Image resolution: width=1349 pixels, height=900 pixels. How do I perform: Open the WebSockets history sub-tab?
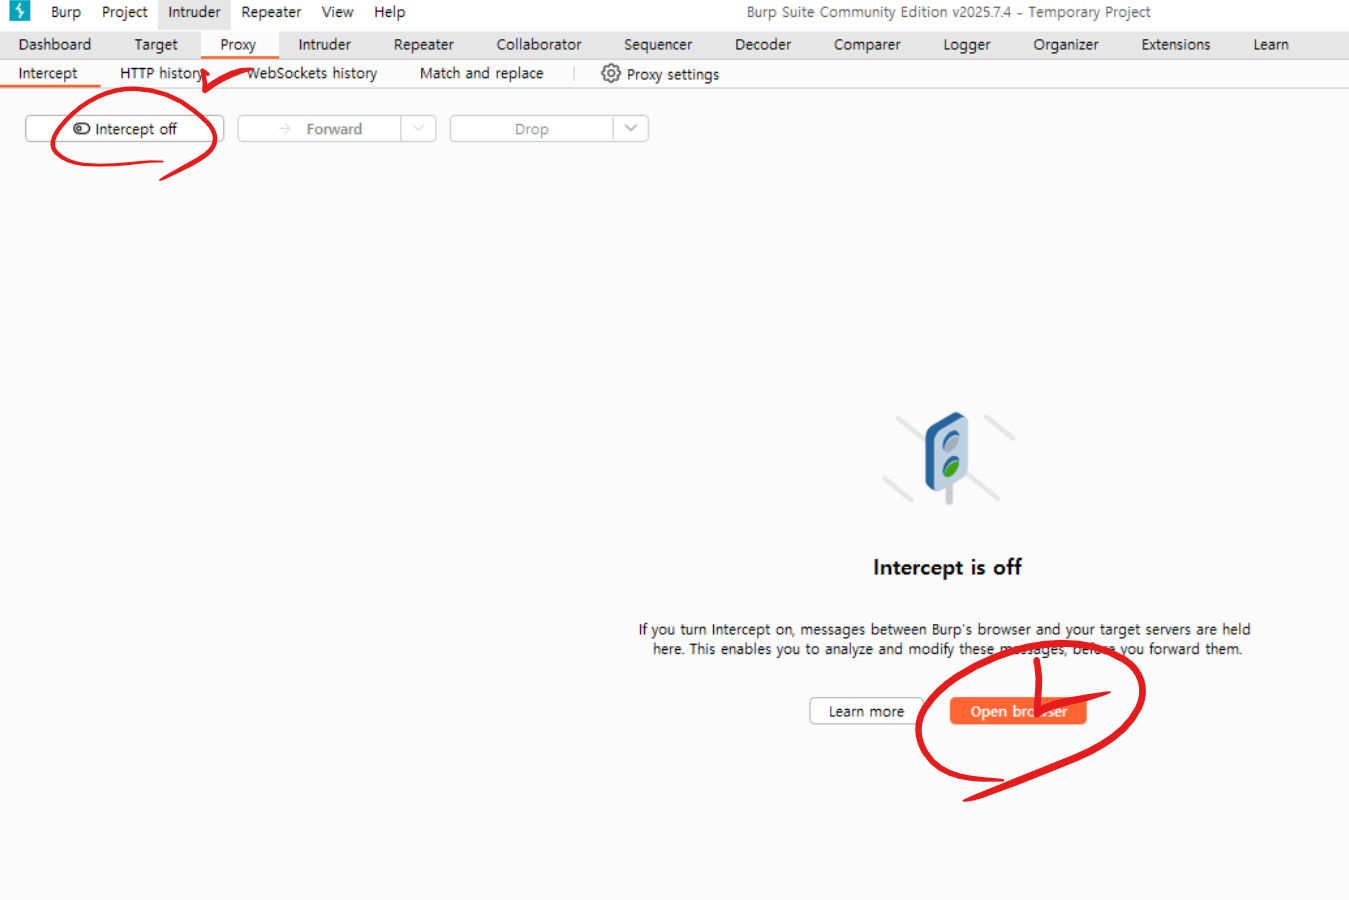(312, 73)
